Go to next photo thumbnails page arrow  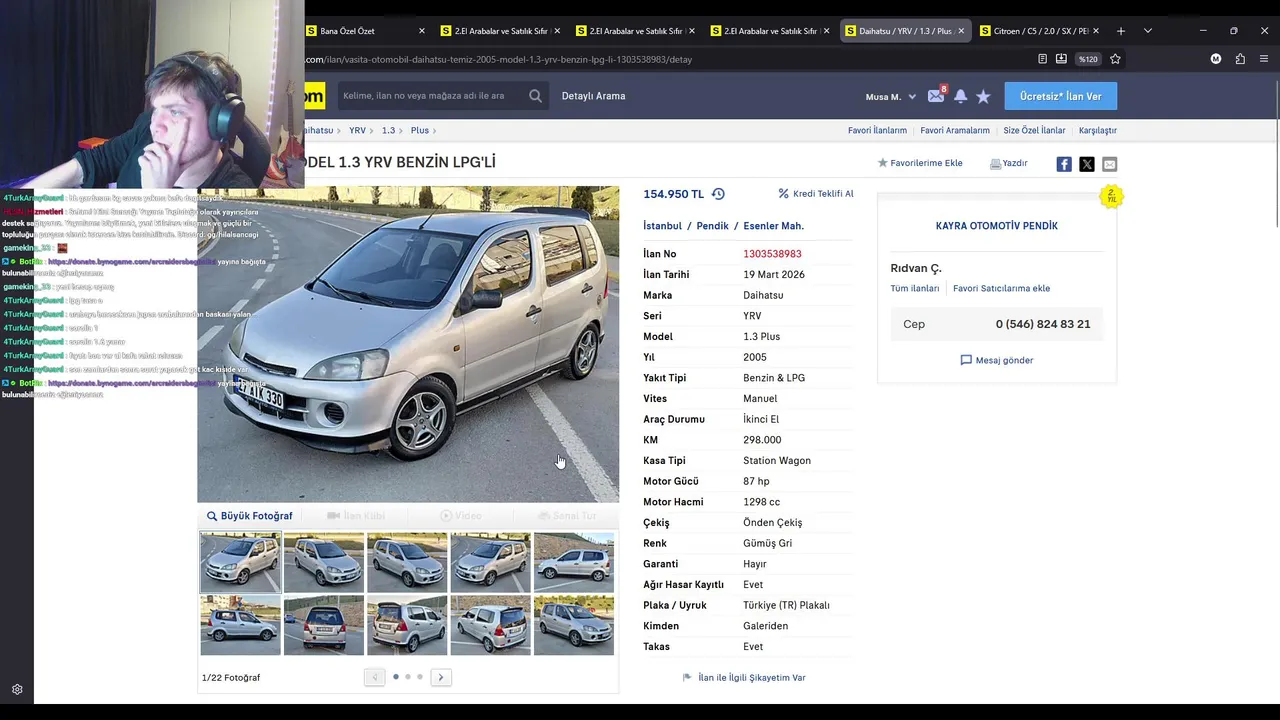pyautogui.click(x=440, y=677)
